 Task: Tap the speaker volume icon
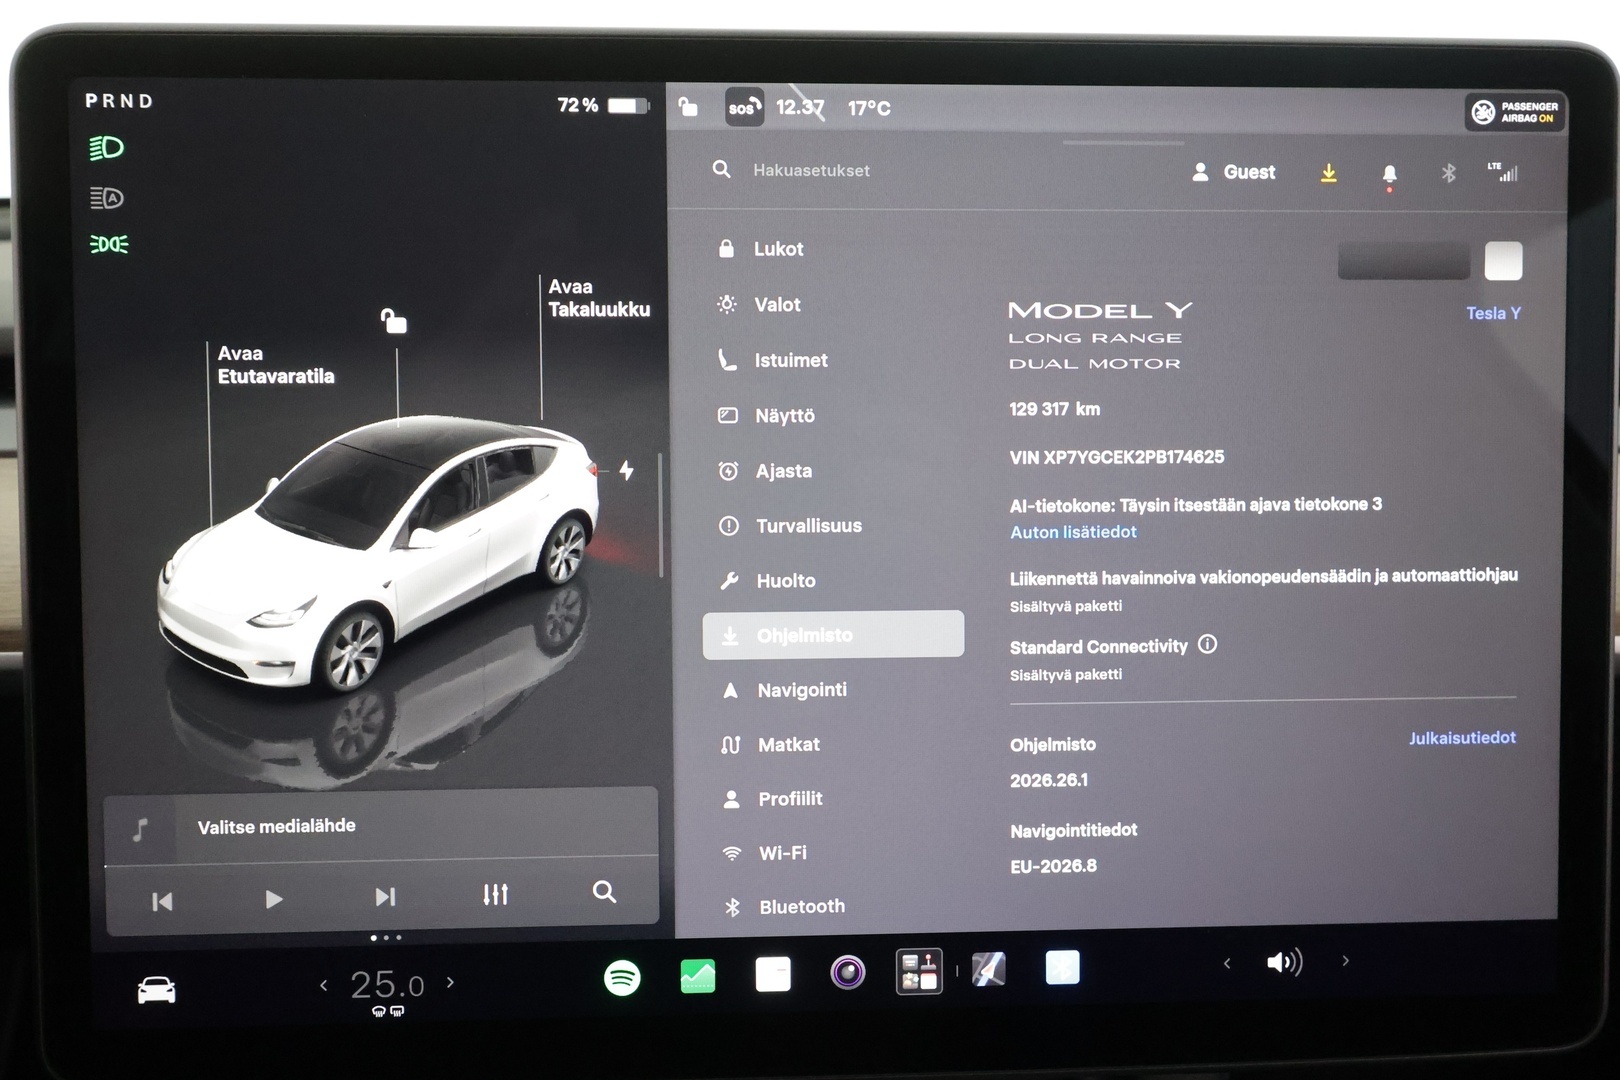[x=1284, y=962]
